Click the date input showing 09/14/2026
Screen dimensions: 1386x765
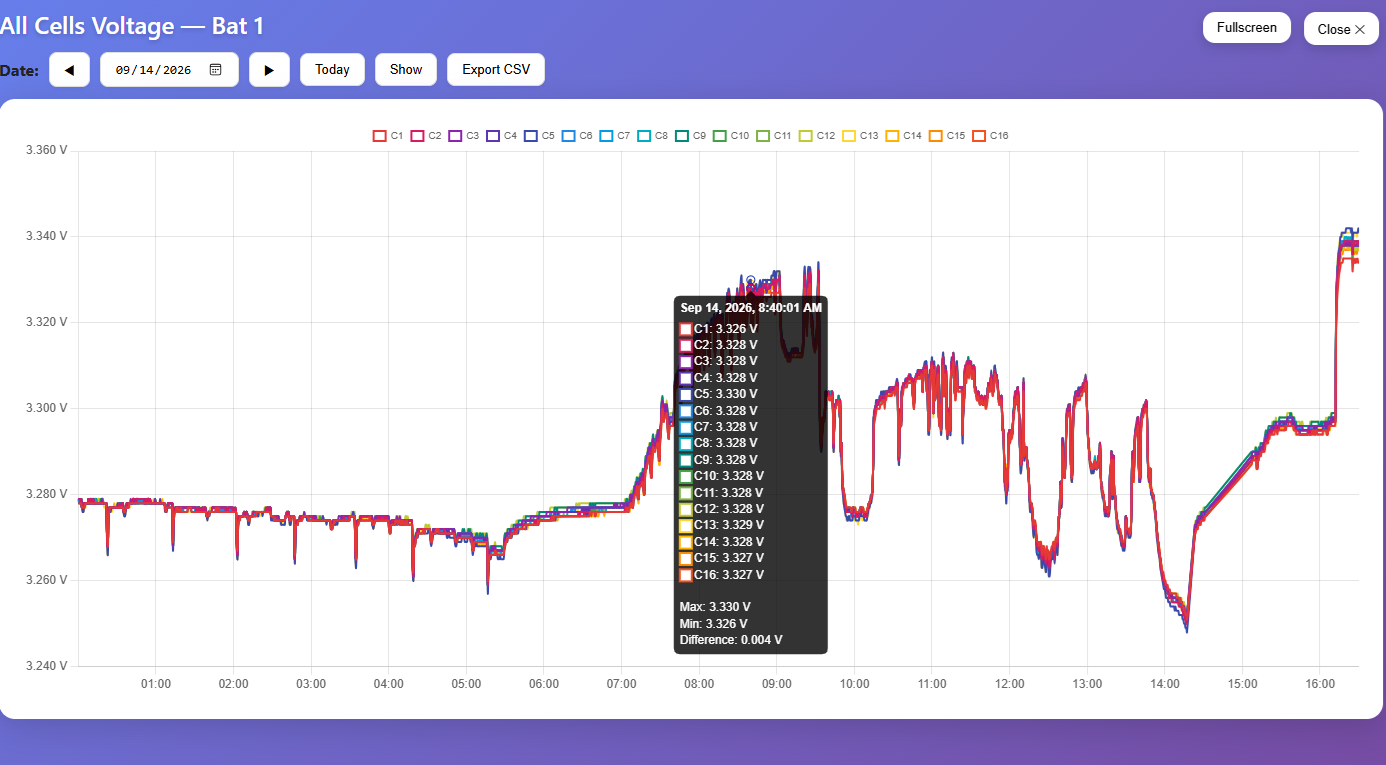coord(169,70)
